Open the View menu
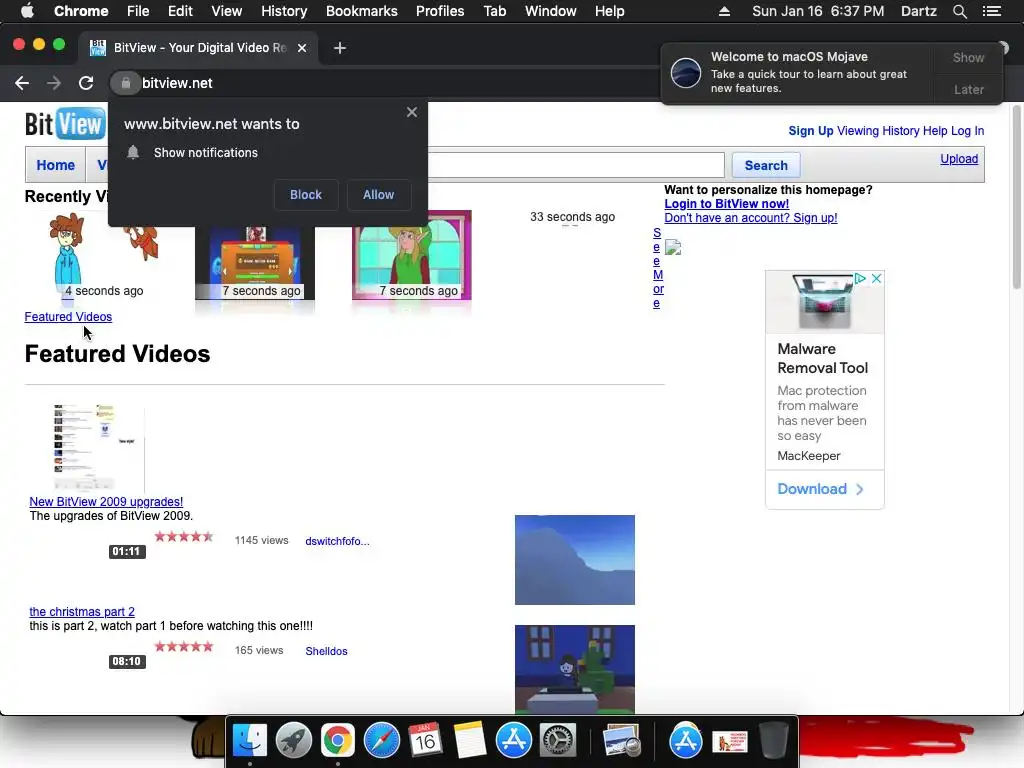This screenshot has height=768, width=1024. [x=227, y=11]
